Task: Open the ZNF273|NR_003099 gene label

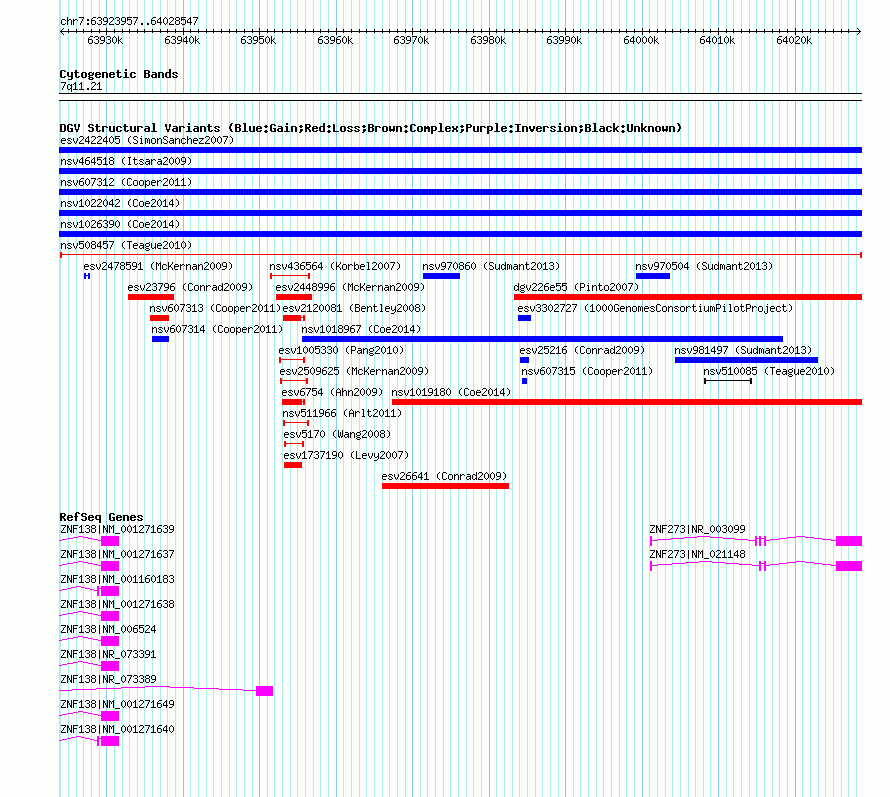Action: 698,529
